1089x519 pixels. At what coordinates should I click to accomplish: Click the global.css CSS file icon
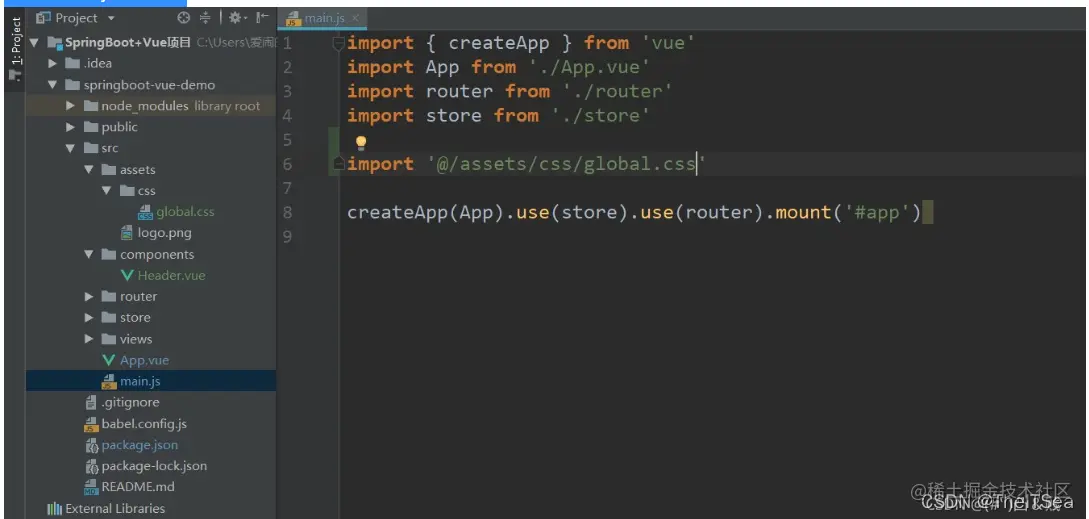point(145,212)
